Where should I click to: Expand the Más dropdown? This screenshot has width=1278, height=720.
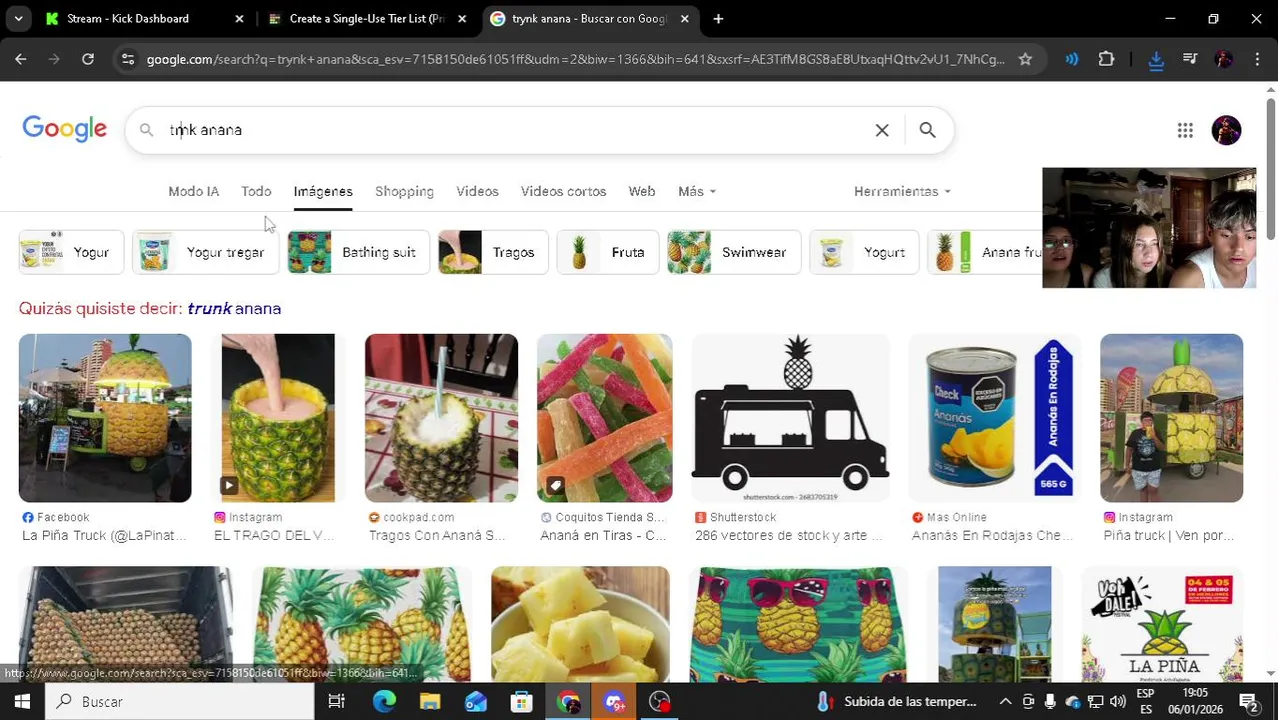(697, 191)
